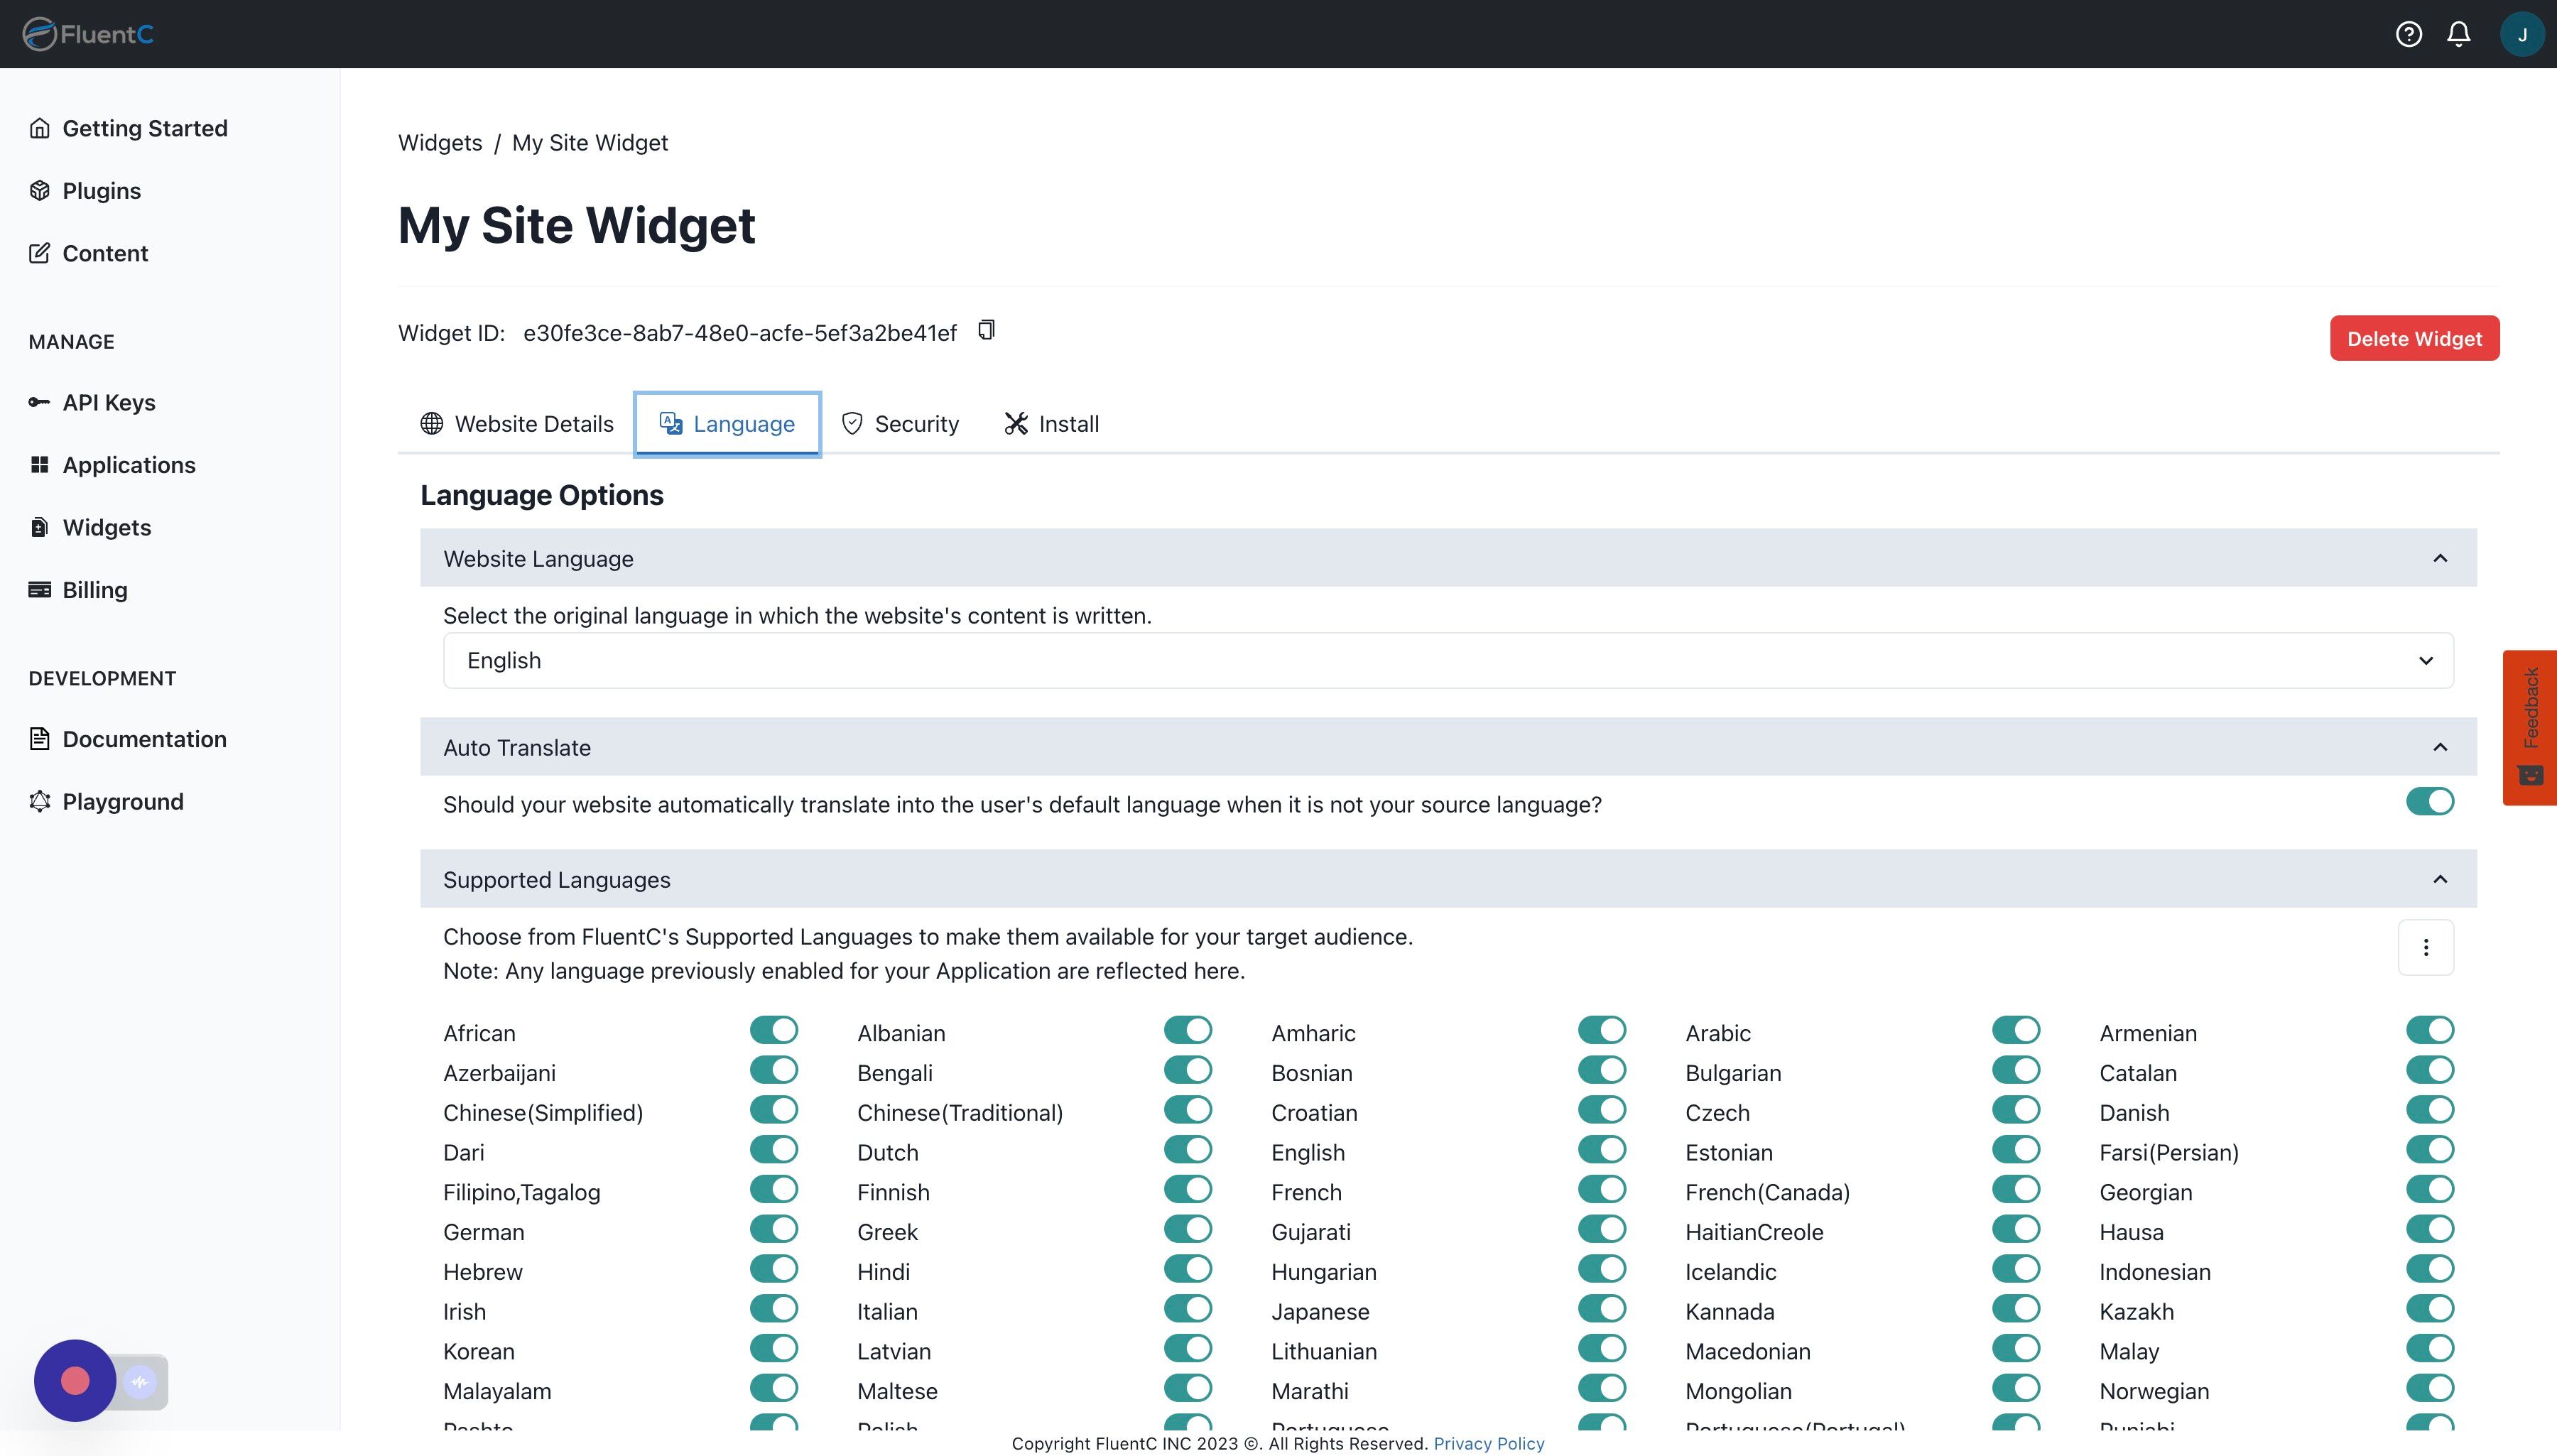
Task: Click the FluentC logo
Action: click(x=88, y=34)
